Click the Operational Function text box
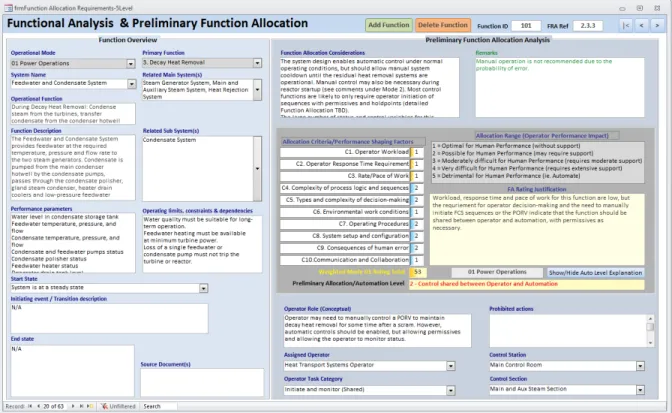The image size is (672, 413). tap(73, 114)
